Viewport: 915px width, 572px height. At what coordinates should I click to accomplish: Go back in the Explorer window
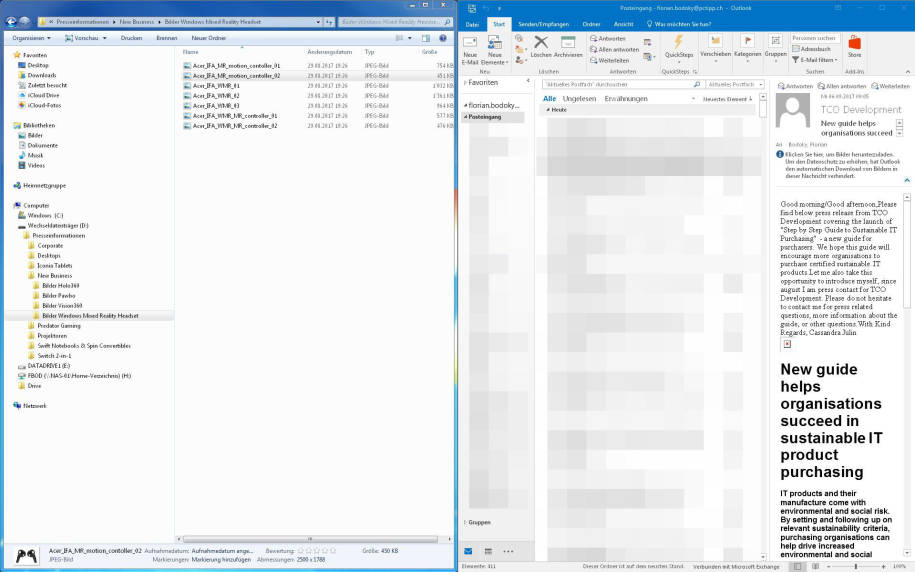pyautogui.click(x=11, y=22)
